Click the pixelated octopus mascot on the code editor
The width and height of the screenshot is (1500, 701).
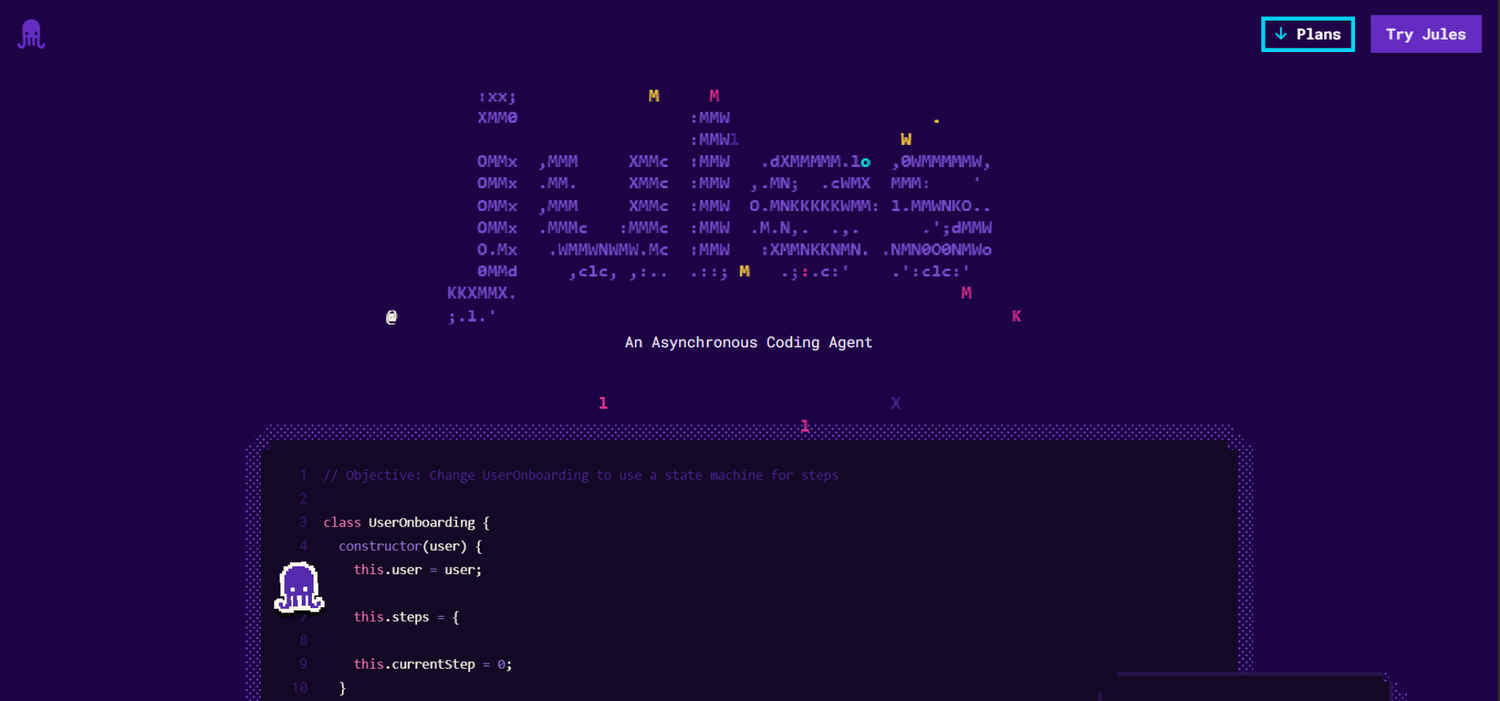click(299, 586)
